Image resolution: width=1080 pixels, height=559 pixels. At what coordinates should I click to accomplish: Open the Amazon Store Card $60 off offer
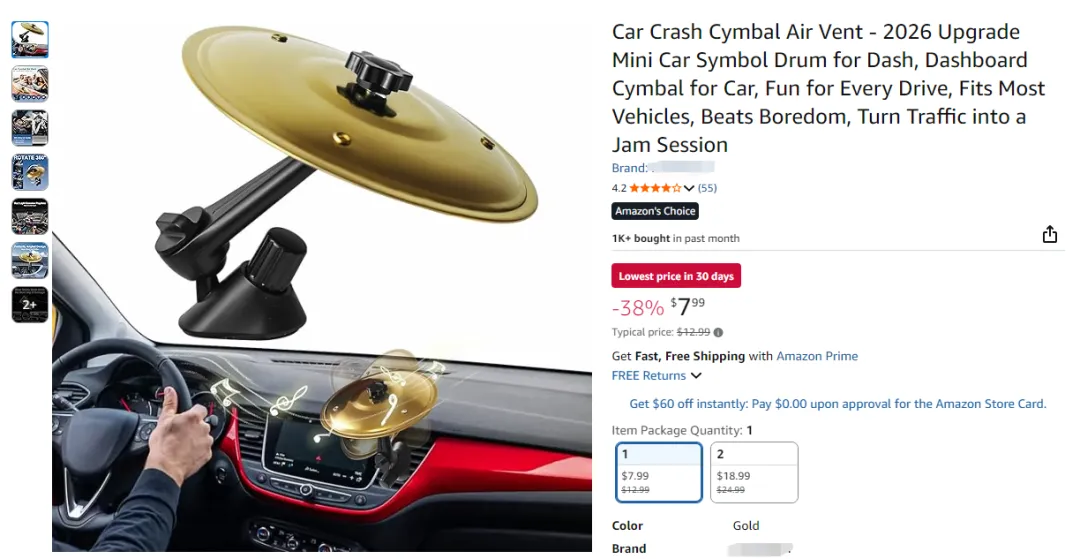pyautogui.click(x=838, y=404)
